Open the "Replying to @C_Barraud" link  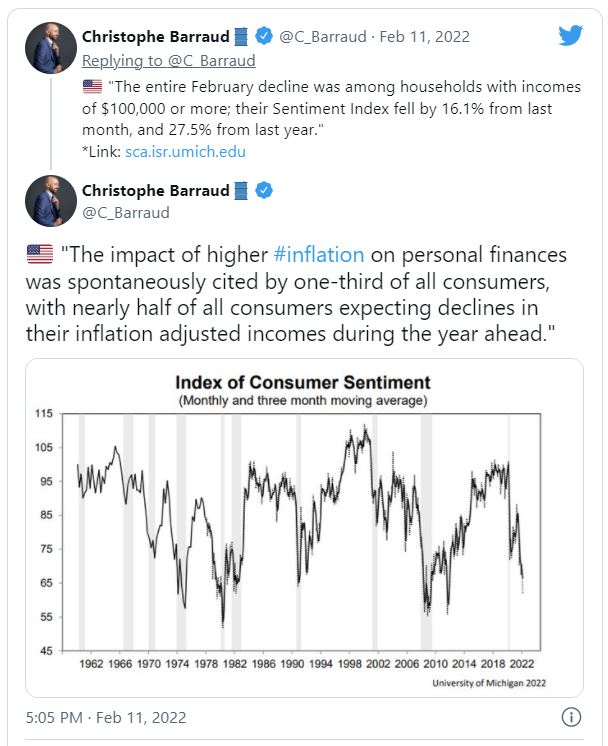click(x=169, y=61)
